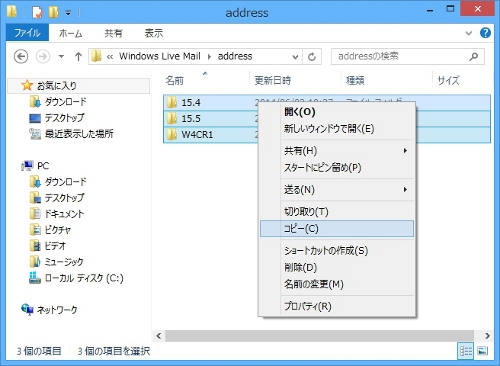The image size is (500, 366).
Task: Switch to Large icons view in status bar
Action: [482, 351]
